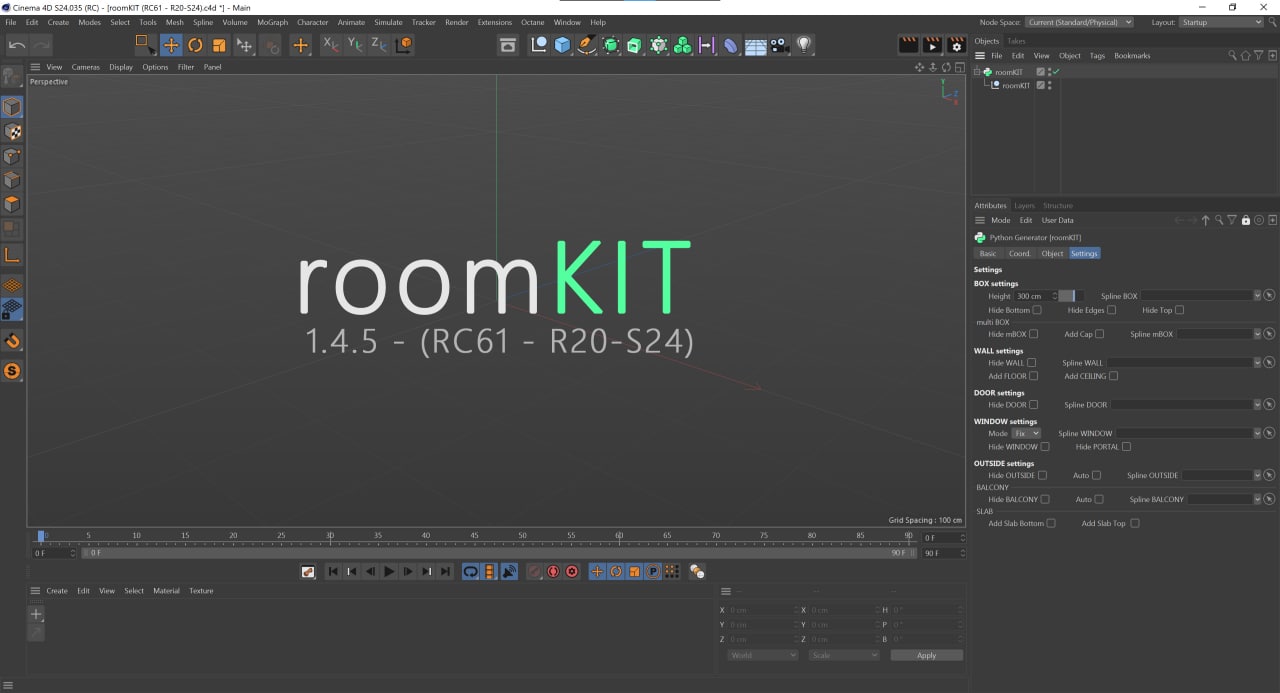Select the Move tool in toolbar
Image resolution: width=1280 pixels, height=693 pixels.
(x=171, y=45)
